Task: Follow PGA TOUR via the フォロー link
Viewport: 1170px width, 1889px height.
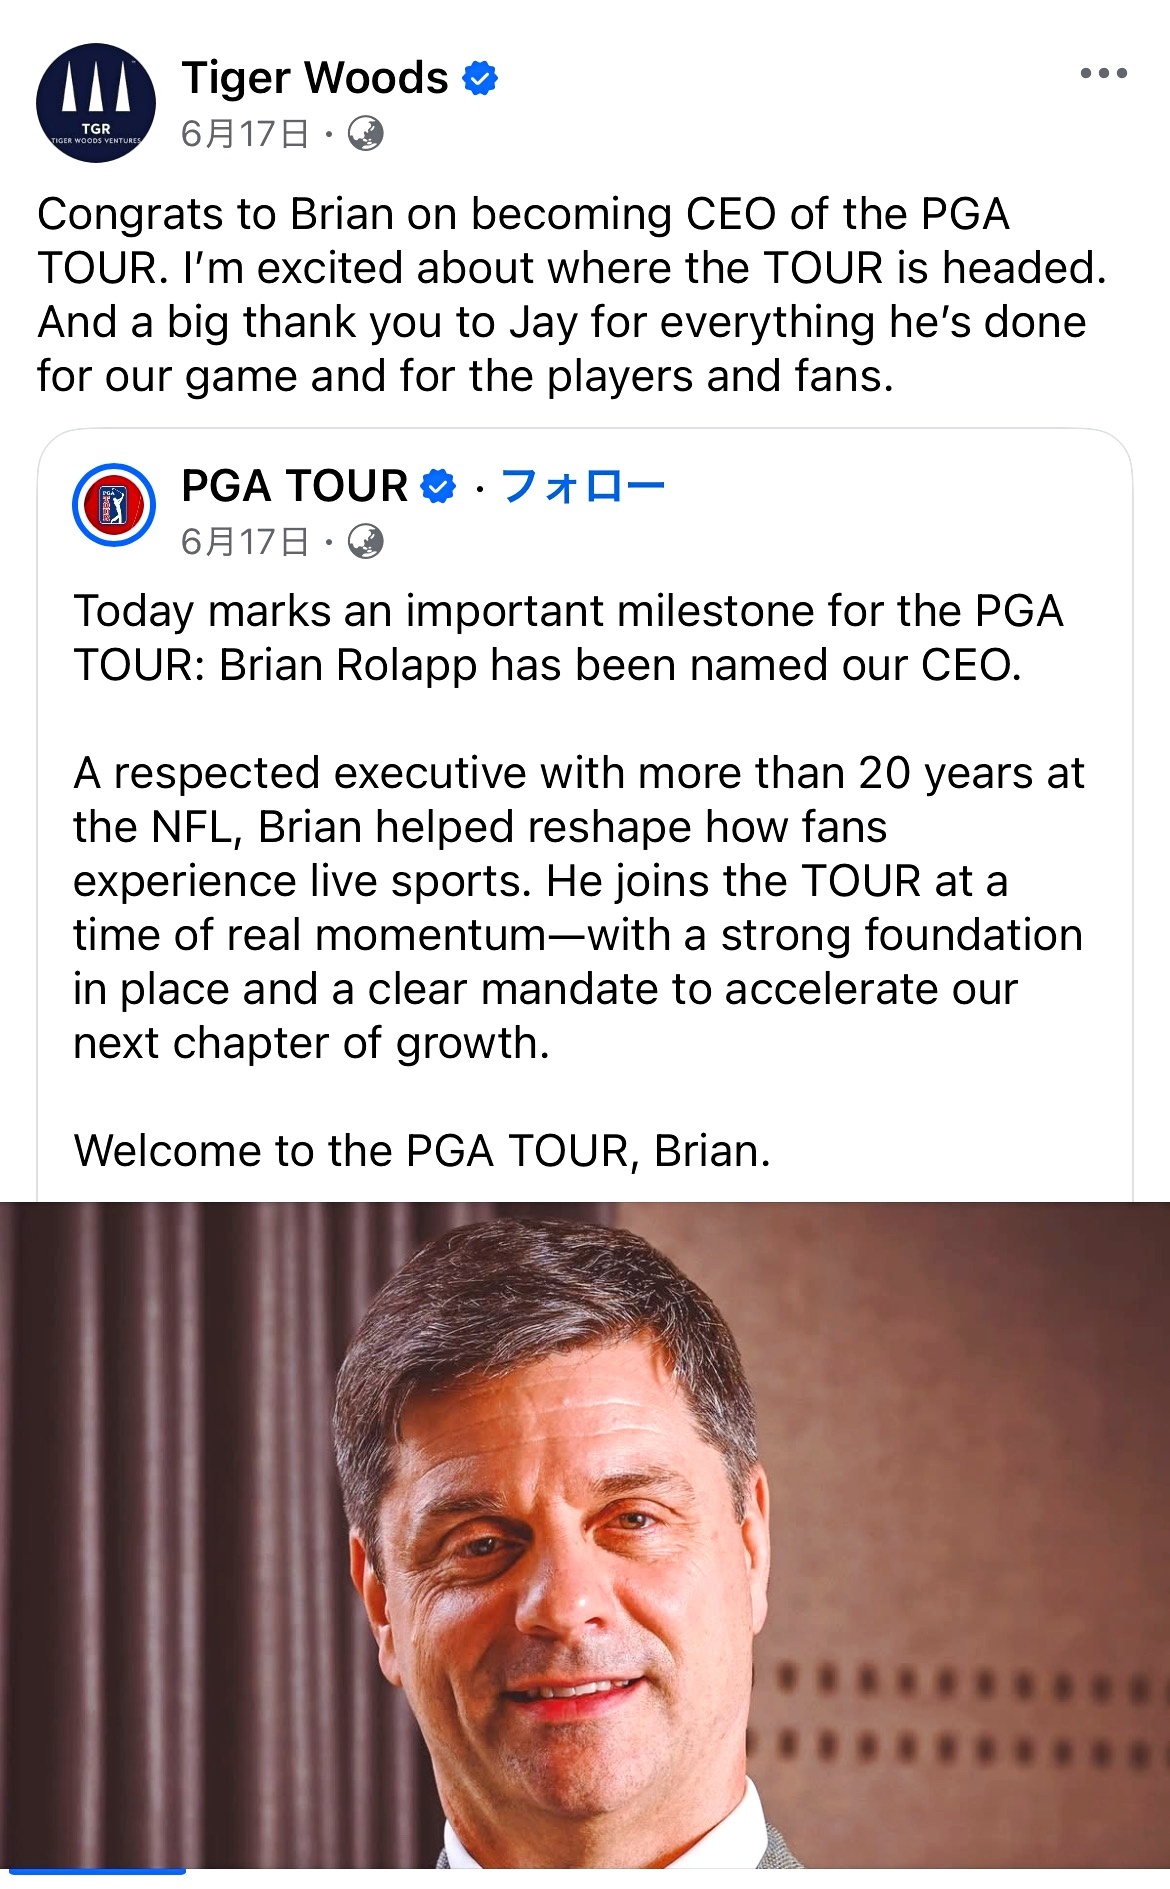Action: pos(582,486)
